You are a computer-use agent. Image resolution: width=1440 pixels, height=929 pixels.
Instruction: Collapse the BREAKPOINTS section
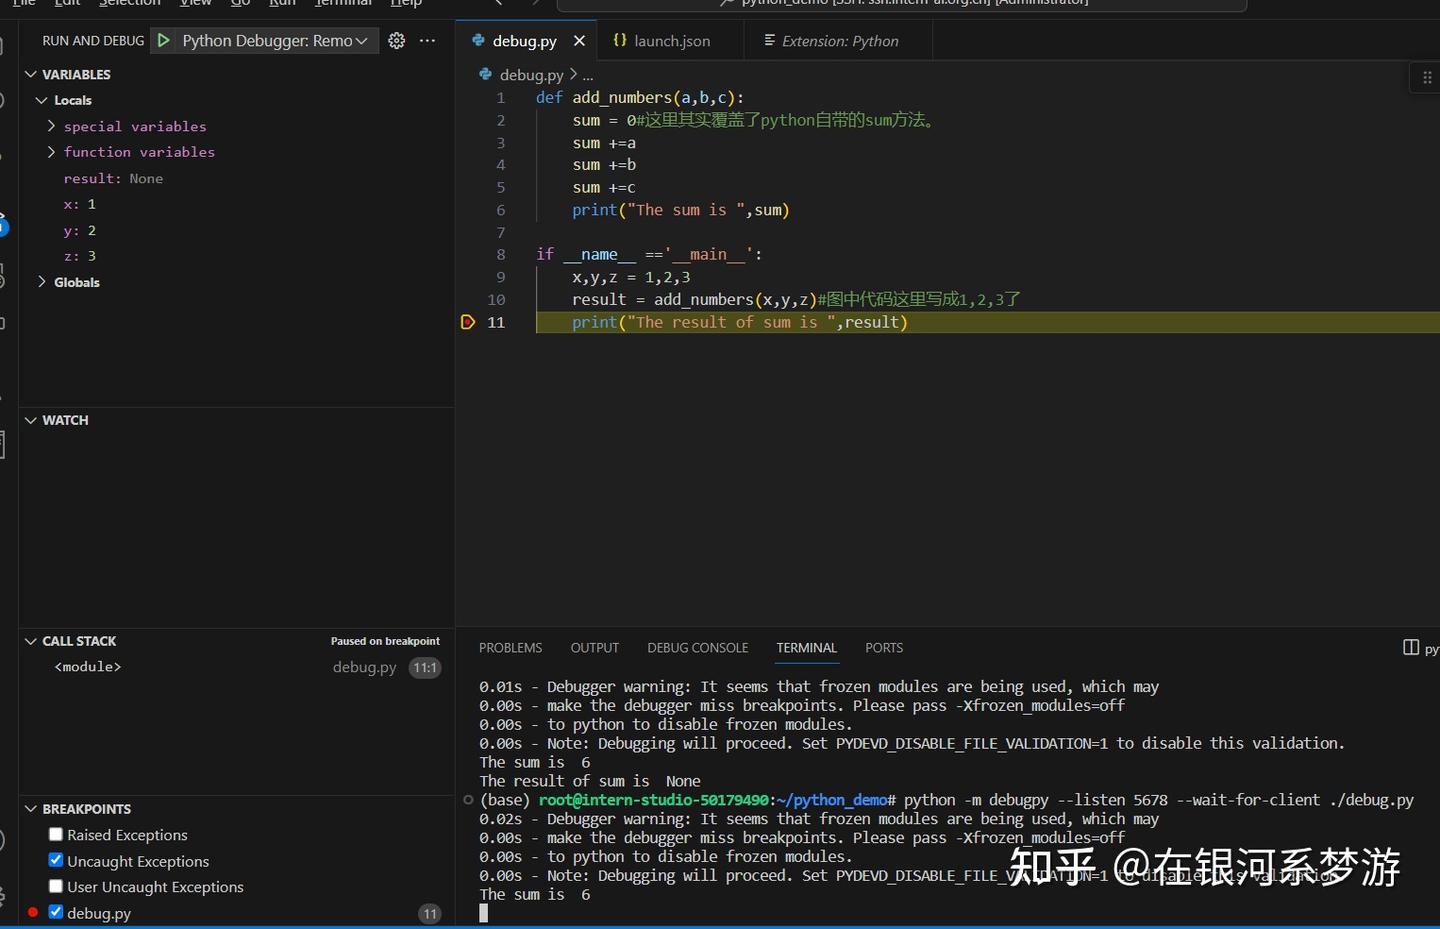(x=31, y=809)
